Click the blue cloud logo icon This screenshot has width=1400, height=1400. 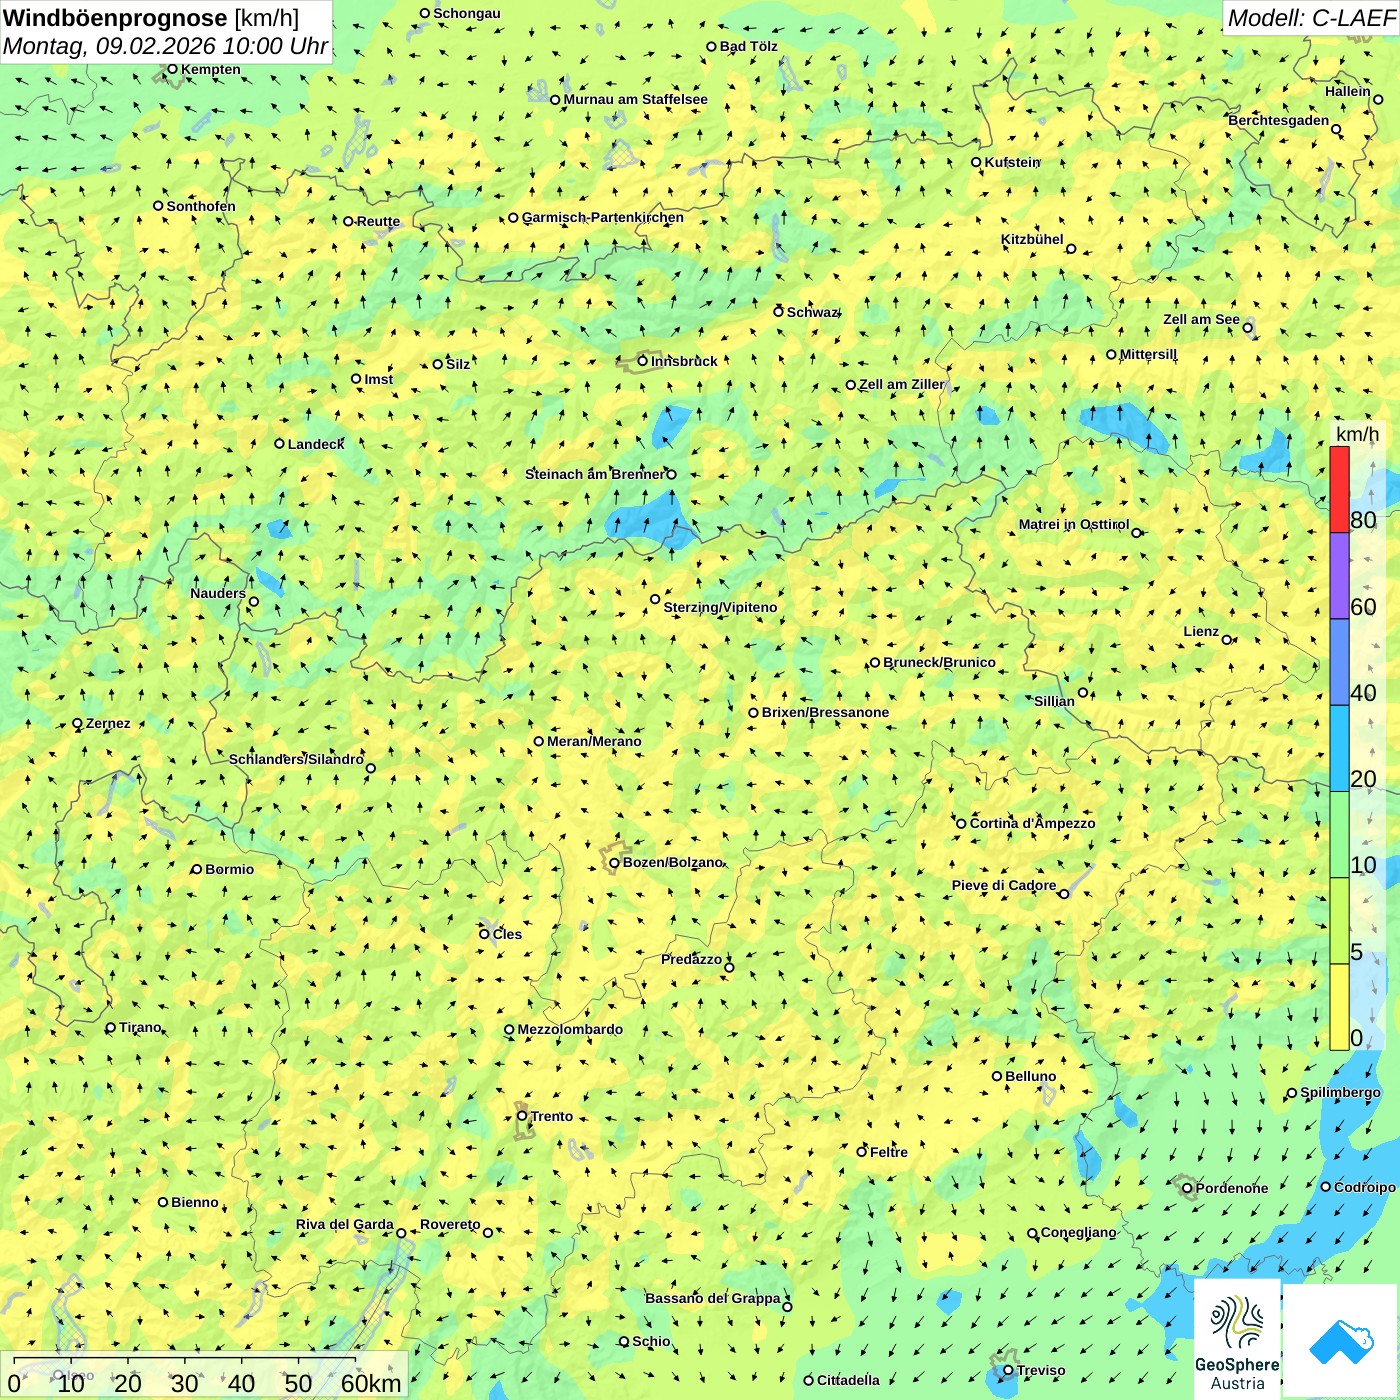tap(1341, 1342)
